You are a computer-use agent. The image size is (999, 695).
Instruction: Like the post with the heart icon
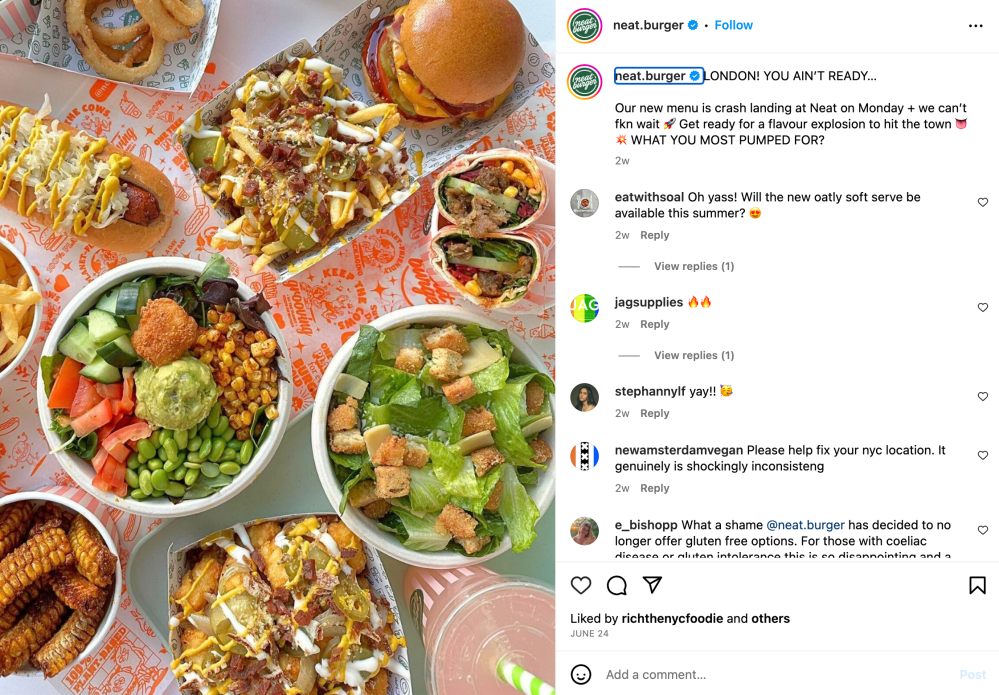580,585
